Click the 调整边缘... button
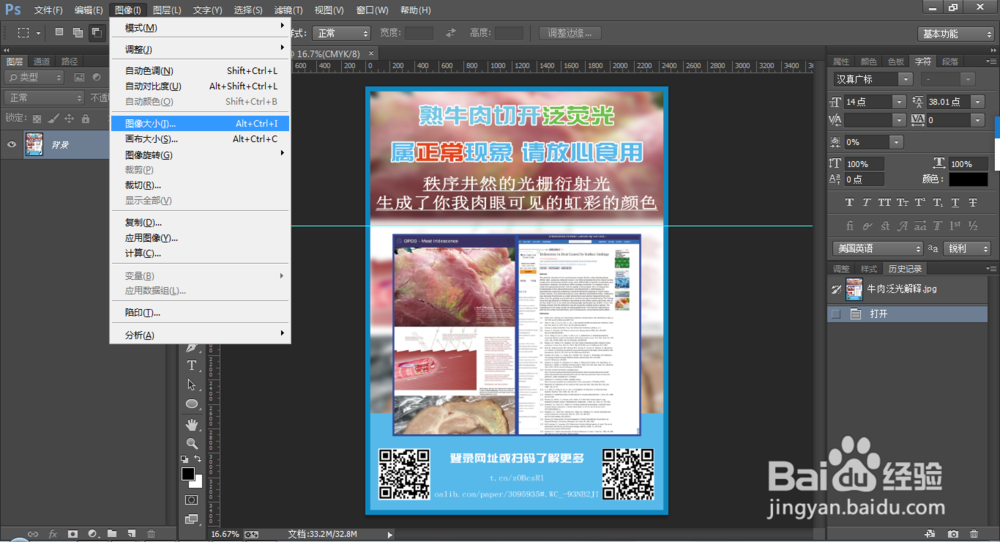This screenshot has width=1000, height=542. pos(570,33)
